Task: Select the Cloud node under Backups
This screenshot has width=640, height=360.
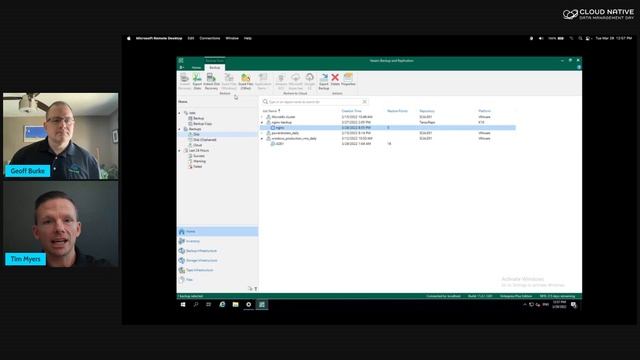Action: (195, 145)
